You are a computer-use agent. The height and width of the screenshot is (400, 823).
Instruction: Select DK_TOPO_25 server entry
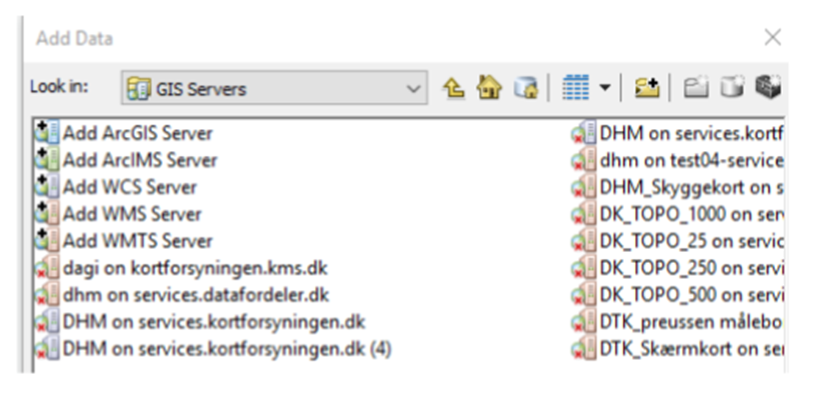(x=677, y=240)
